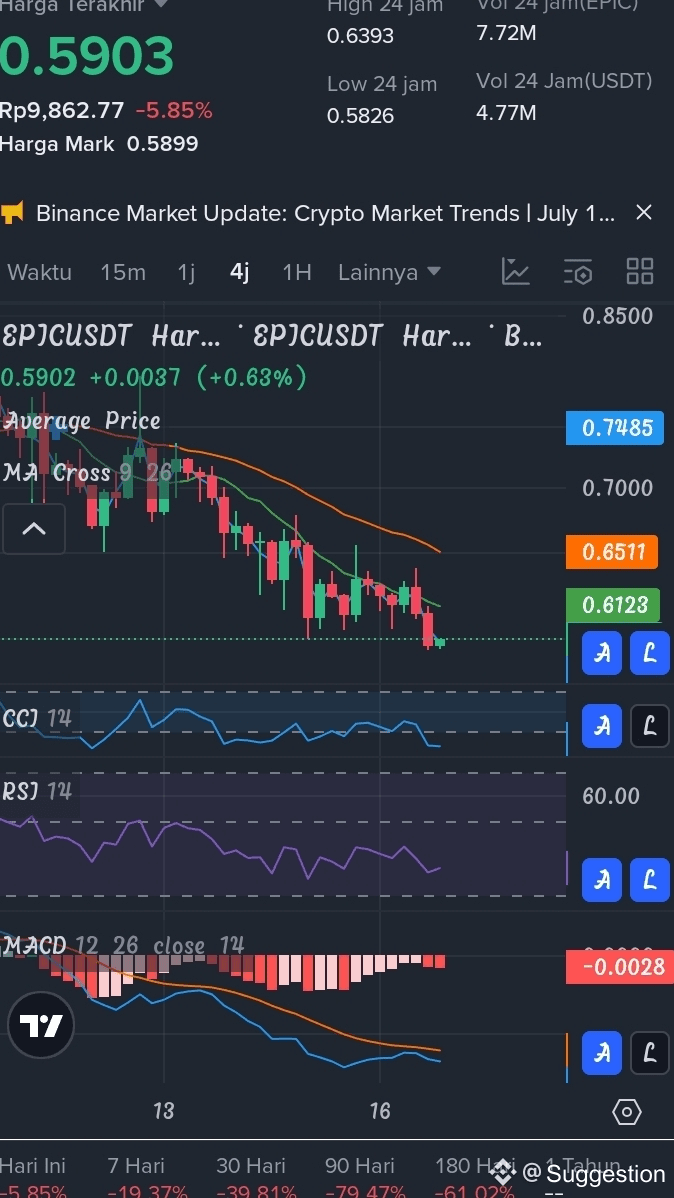
Task: Select the Waktu chart view
Action: pos(39,272)
